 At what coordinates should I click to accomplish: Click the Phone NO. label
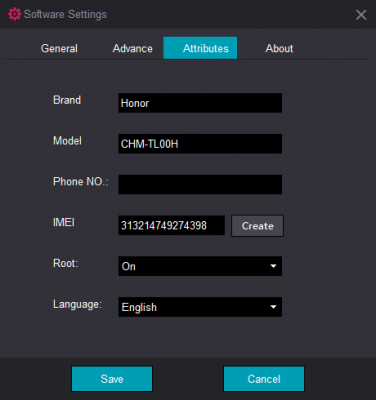[81, 181]
